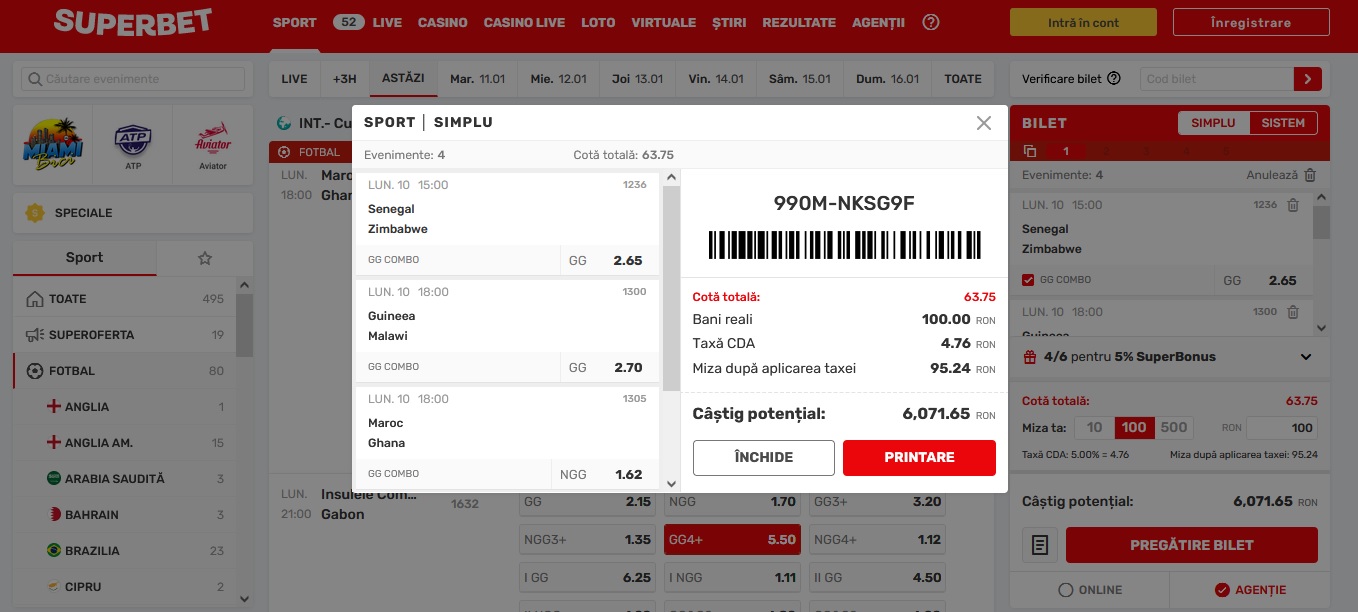The width and height of the screenshot is (1358, 612).
Task: Set stake to 100 RON preset
Action: point(1134,428)
